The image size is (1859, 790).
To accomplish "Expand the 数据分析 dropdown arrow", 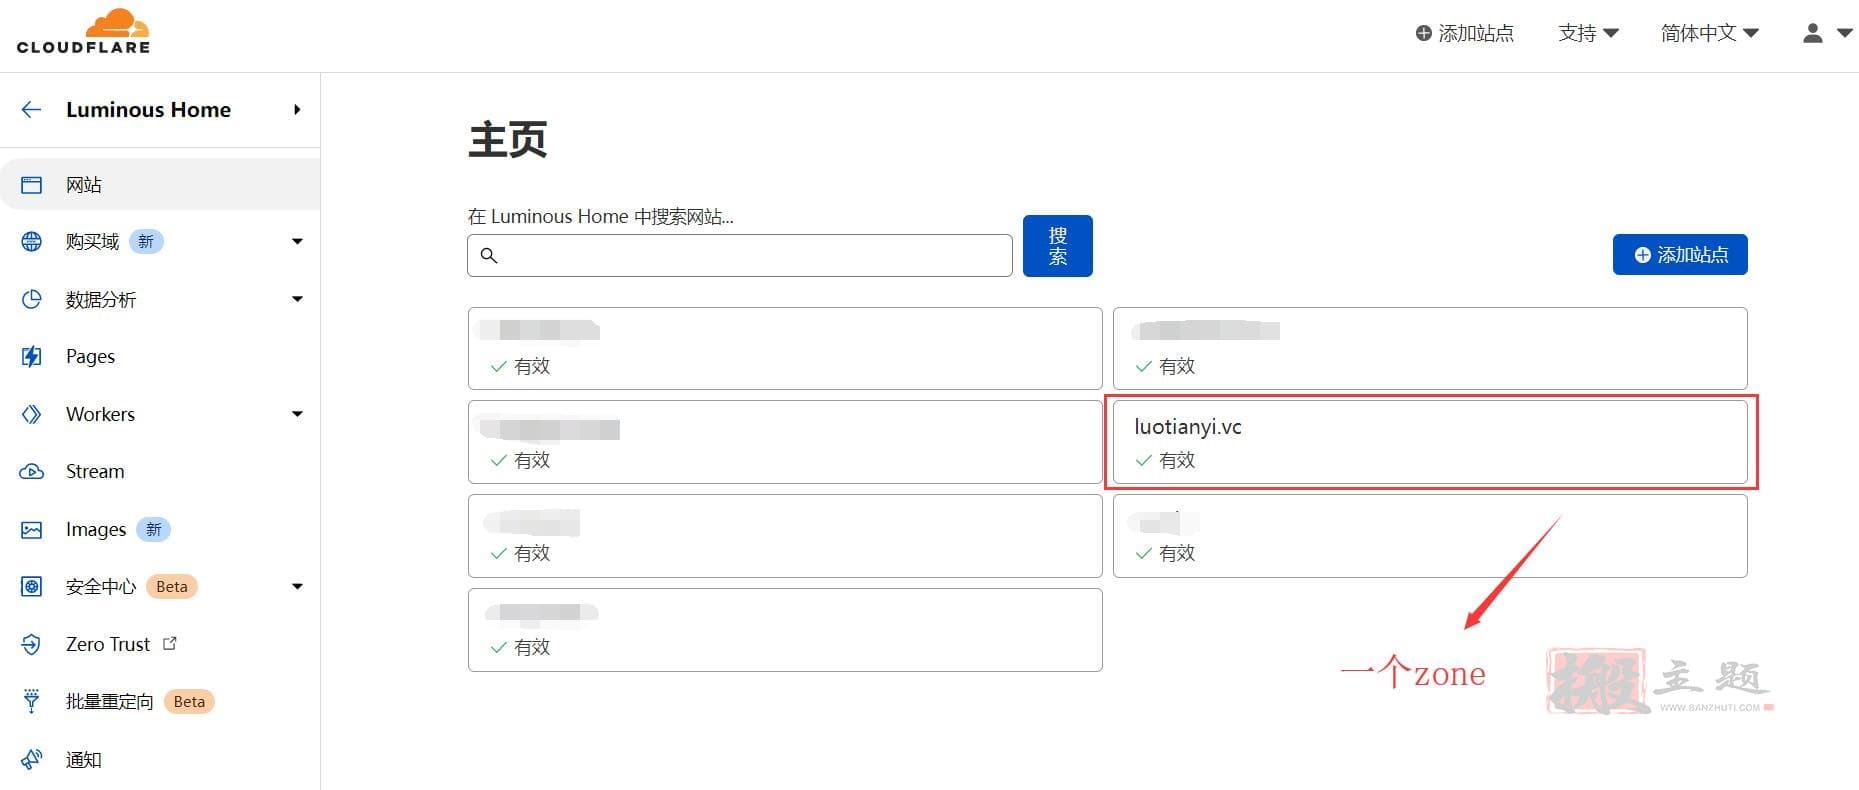I will (297, 299).
